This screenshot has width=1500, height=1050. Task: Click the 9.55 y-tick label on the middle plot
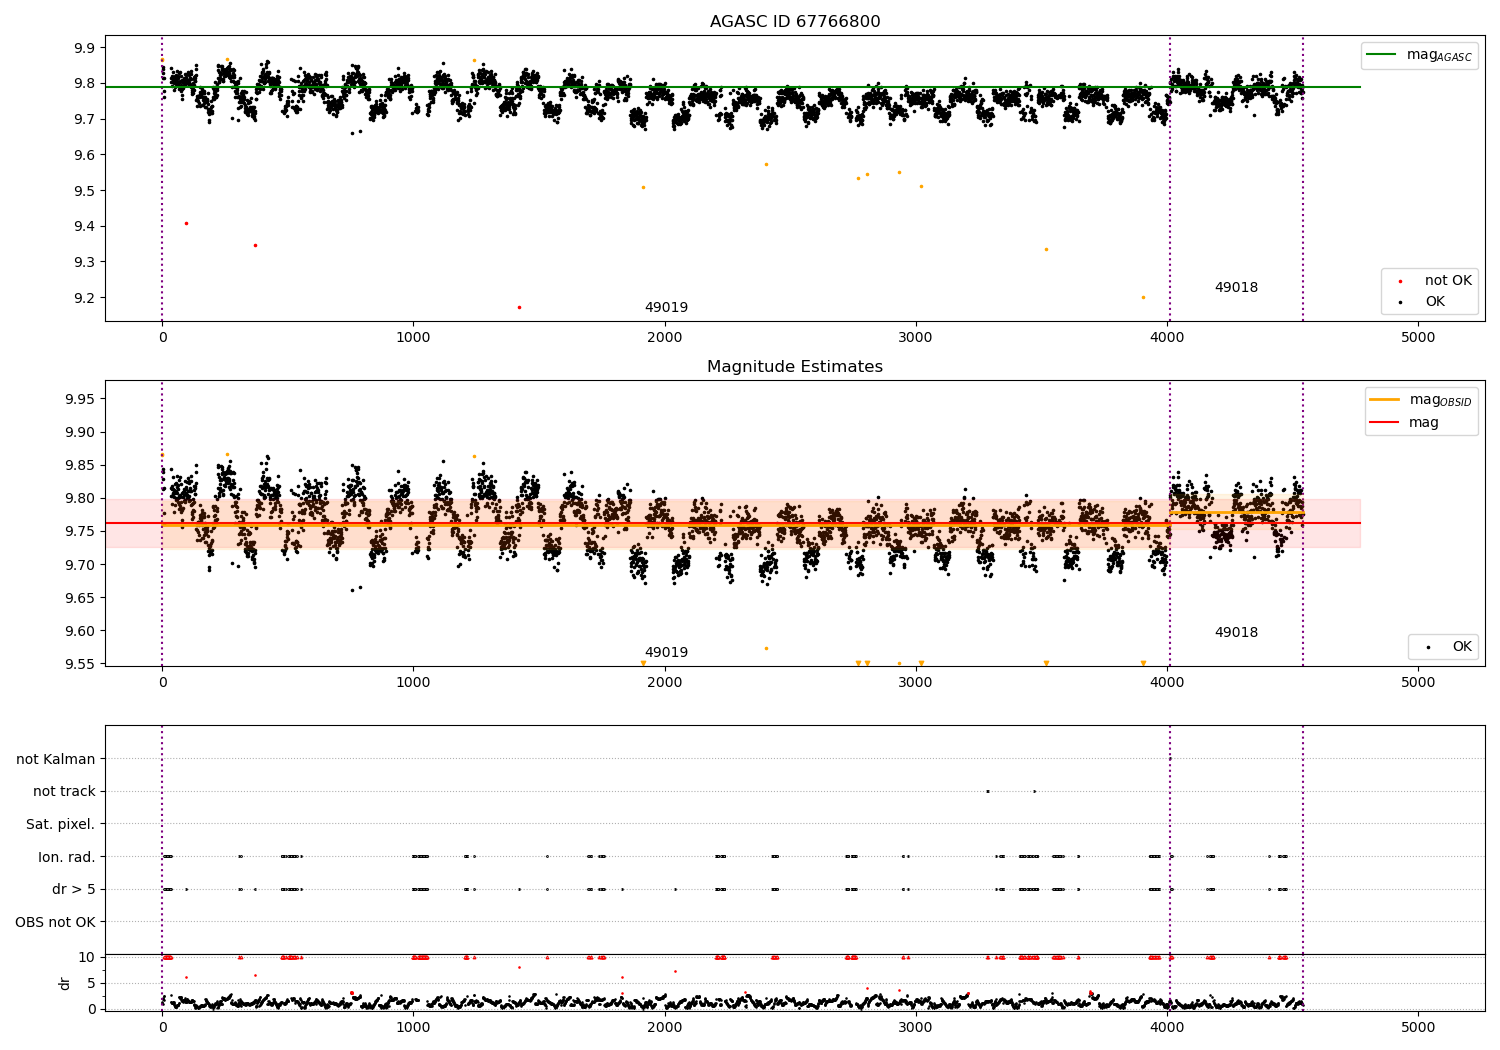point(80,664)
